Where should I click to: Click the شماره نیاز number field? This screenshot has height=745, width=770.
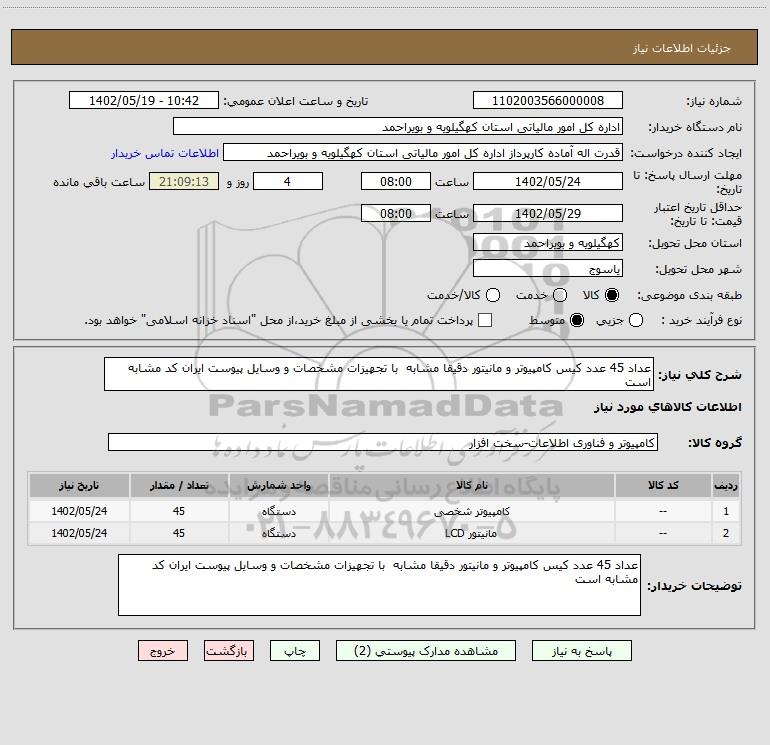[548, 101]
